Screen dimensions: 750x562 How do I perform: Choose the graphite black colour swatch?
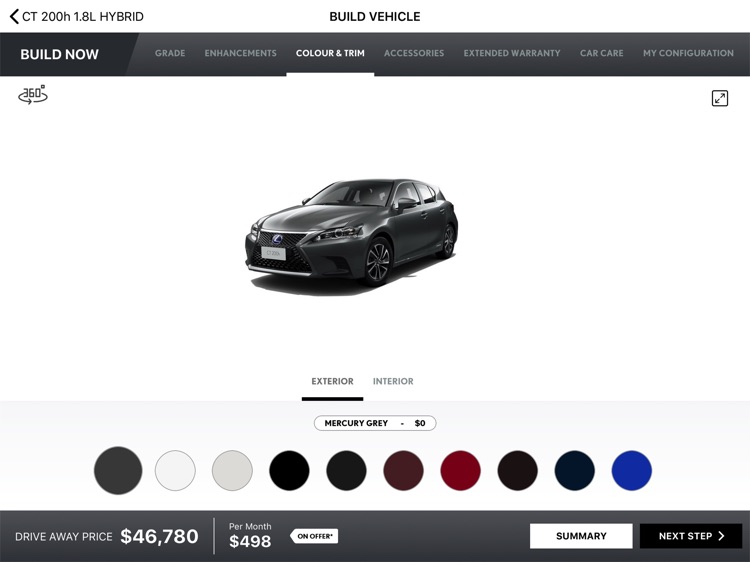(x=346, y=471)
